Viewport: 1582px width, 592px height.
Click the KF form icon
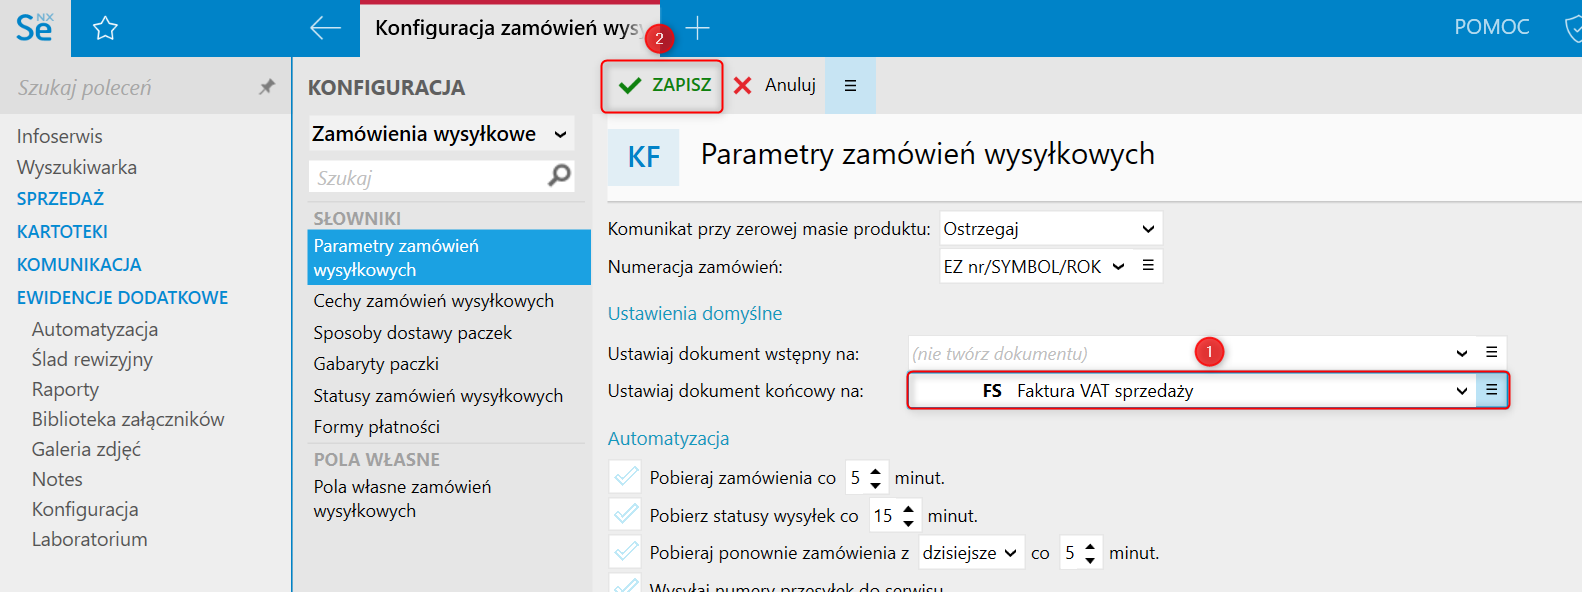coord(644,157)
